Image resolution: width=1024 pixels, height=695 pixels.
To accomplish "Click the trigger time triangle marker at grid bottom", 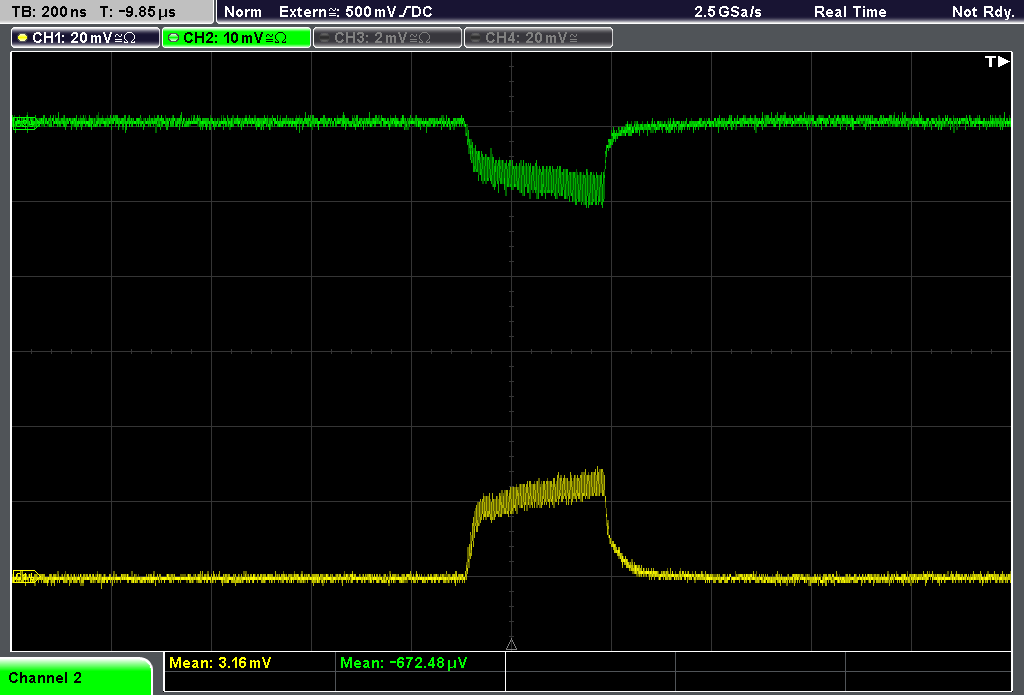I will click(x=511, y=645).
